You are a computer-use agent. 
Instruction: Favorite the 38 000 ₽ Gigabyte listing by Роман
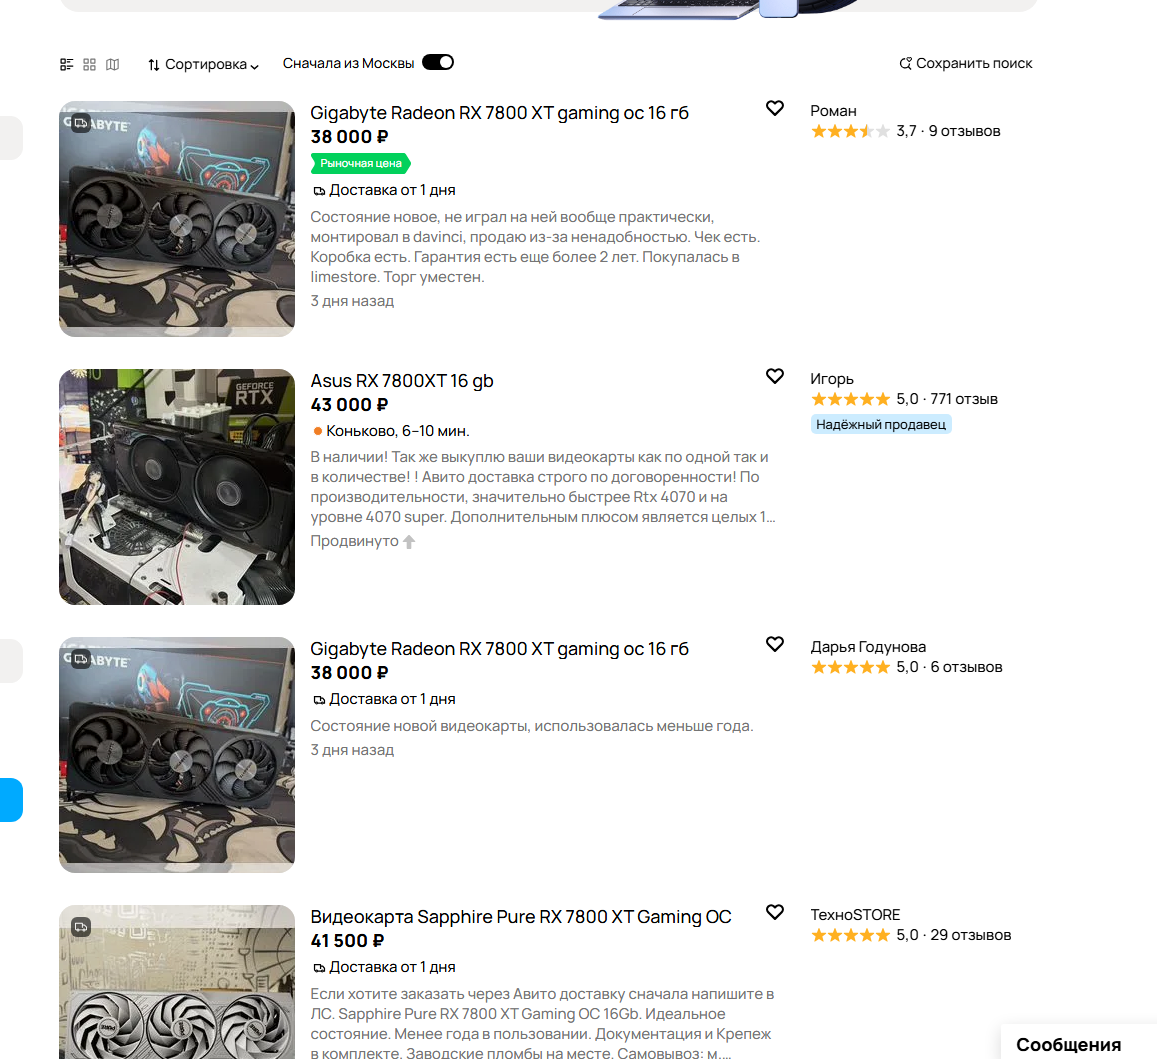click(775, 108)
